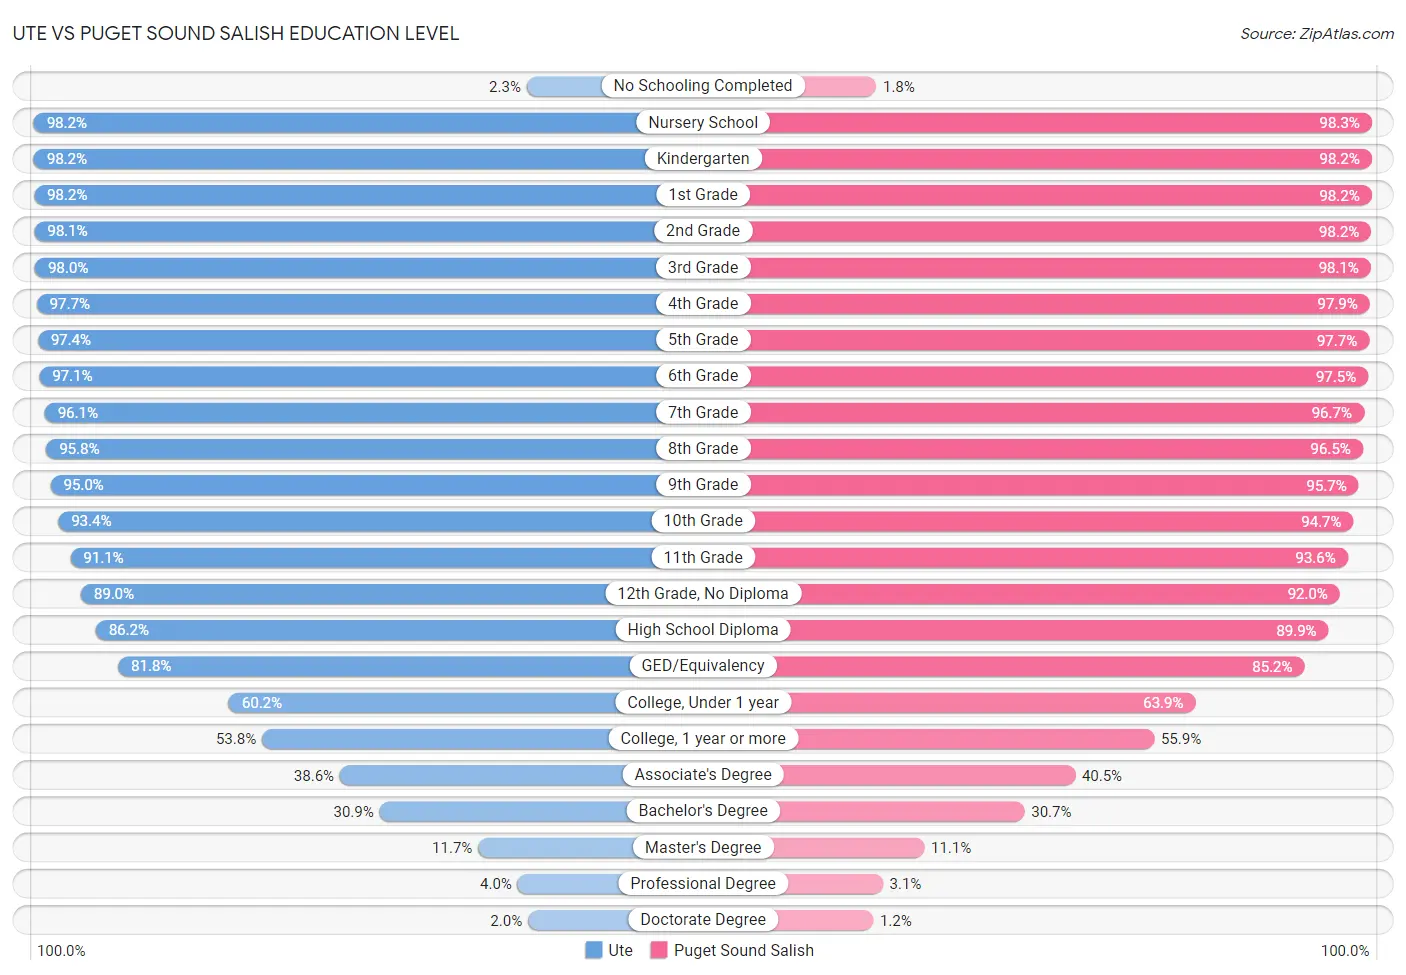The width and height of the screenshot is (1406, 975).
Task: Select the College, Under 1 year label
Action: pos(703,702)
